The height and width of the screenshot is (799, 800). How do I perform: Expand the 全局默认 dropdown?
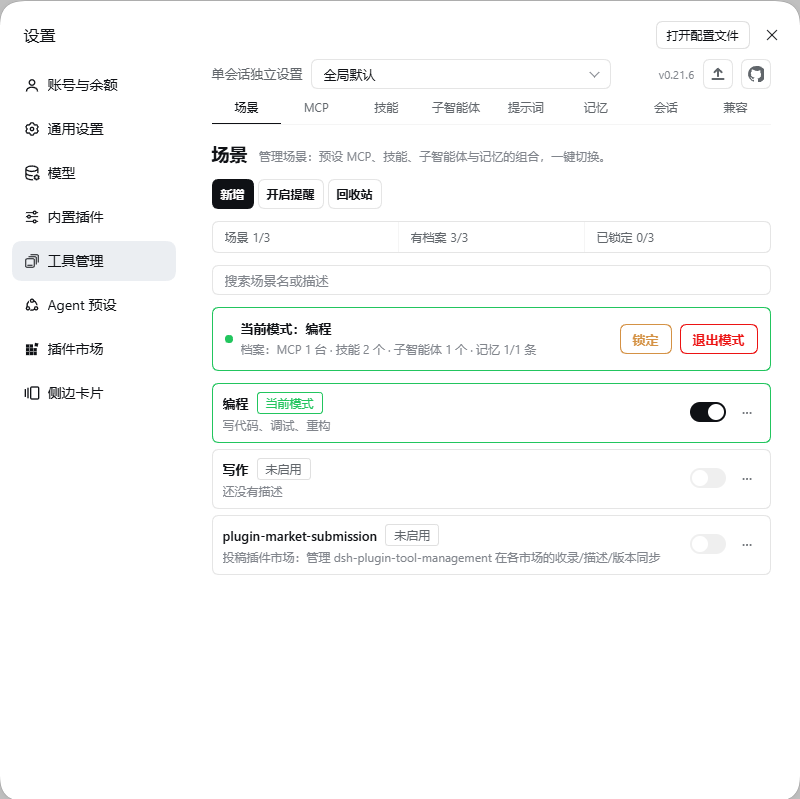point(461,74)
